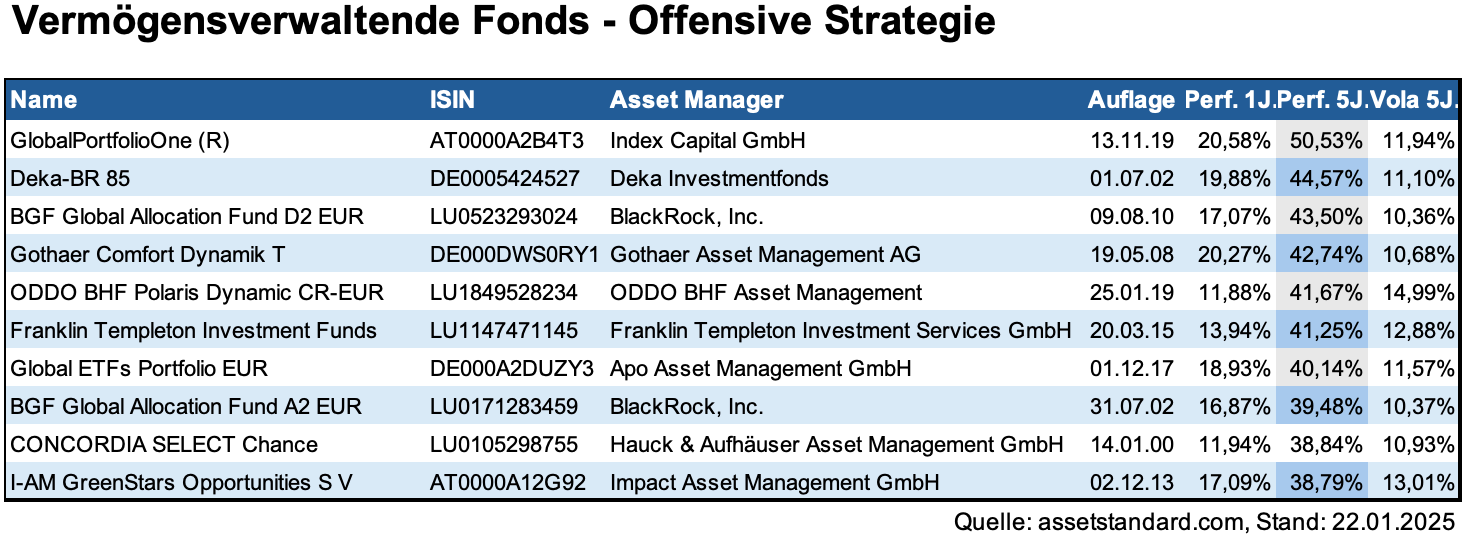Select the Perf. 1J. column header

(x=1228, y=100)
